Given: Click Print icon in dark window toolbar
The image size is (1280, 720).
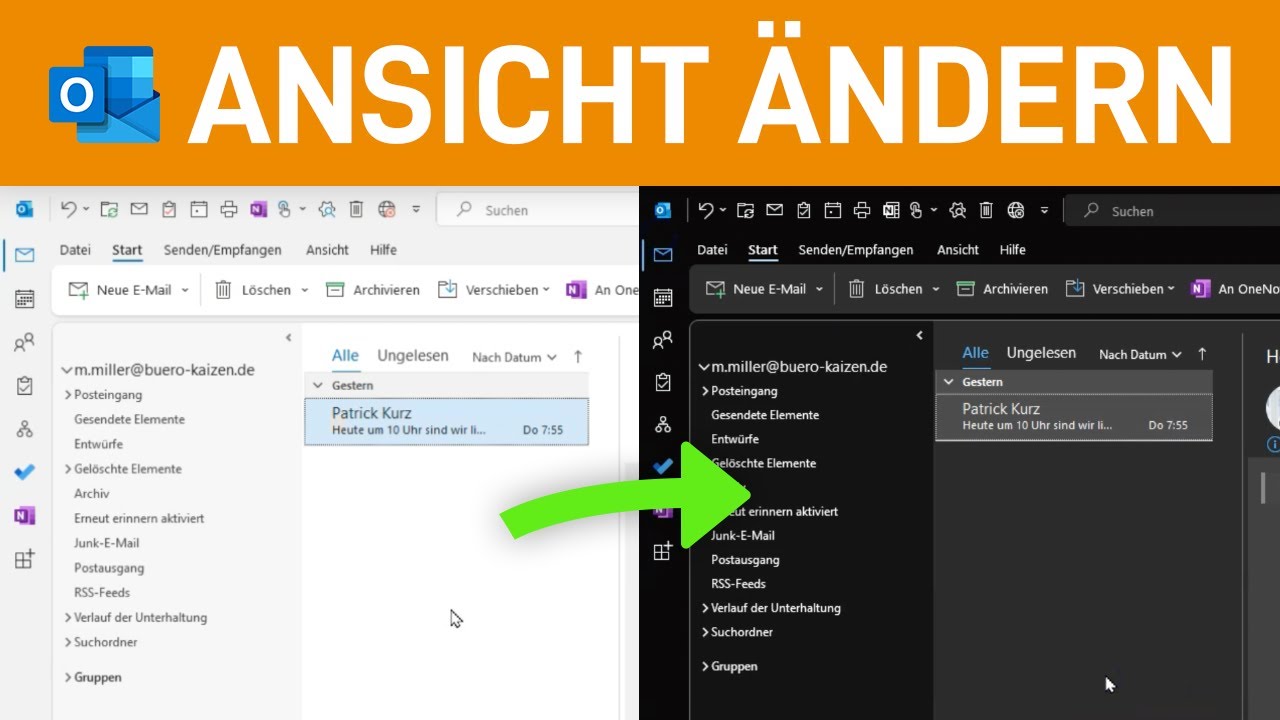Looking at the screenshot, I should (862, 210).
